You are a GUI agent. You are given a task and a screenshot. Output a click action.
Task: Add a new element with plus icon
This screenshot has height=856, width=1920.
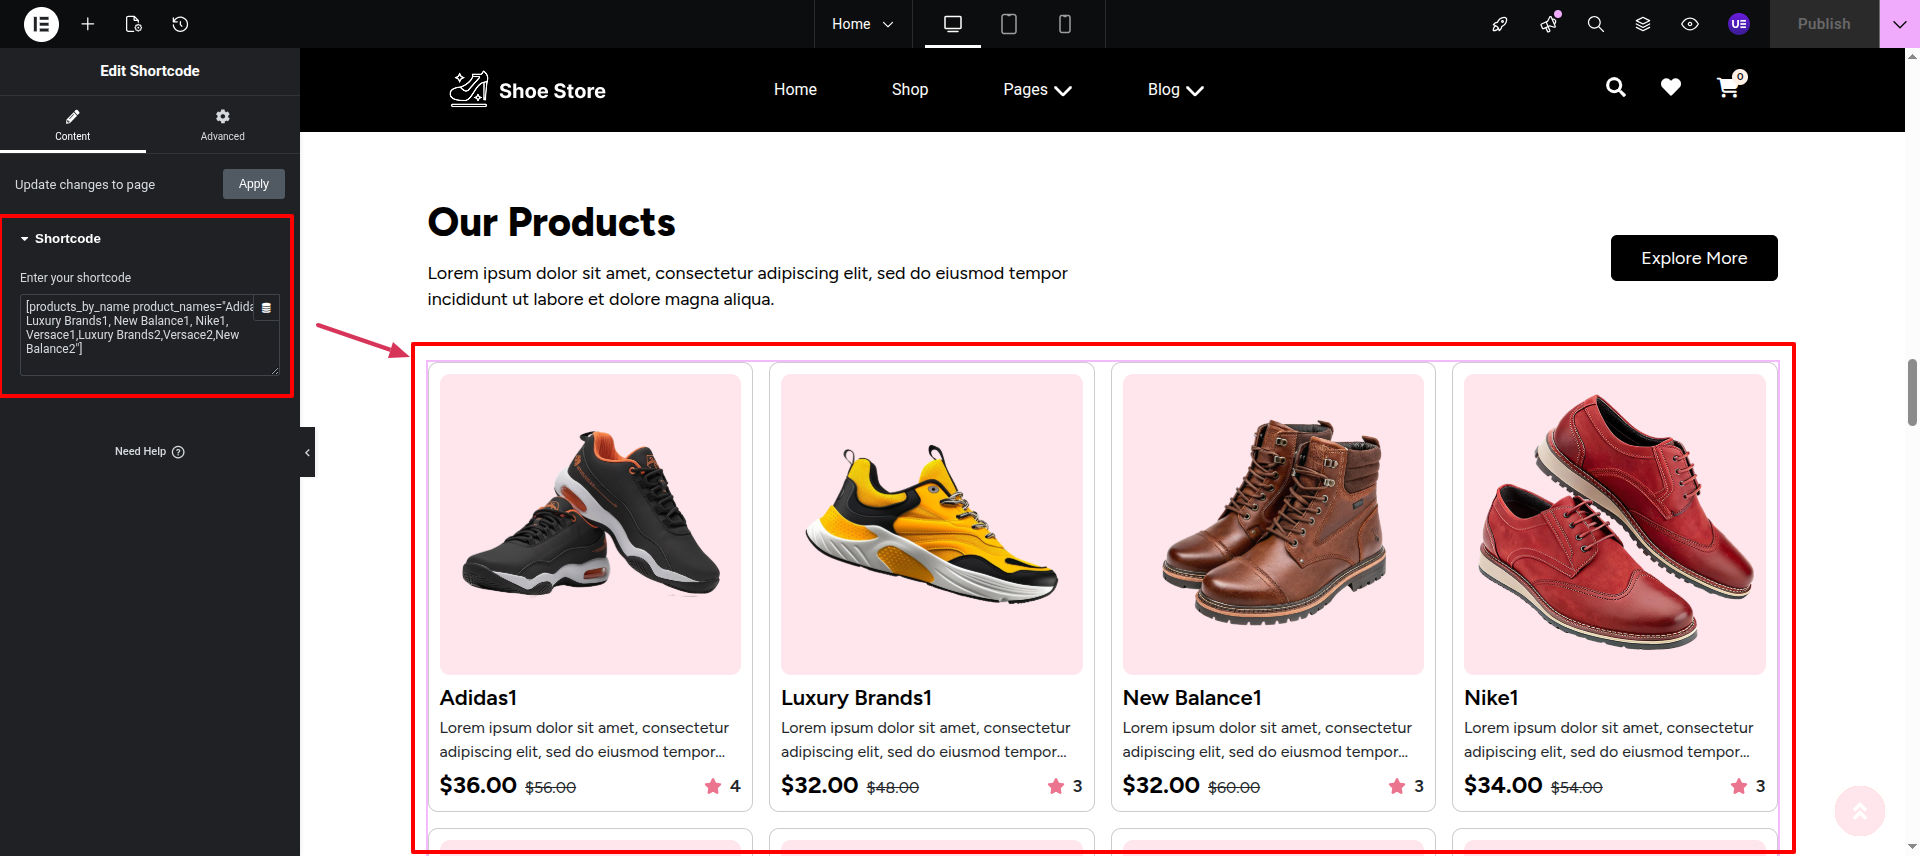[88, 24]
